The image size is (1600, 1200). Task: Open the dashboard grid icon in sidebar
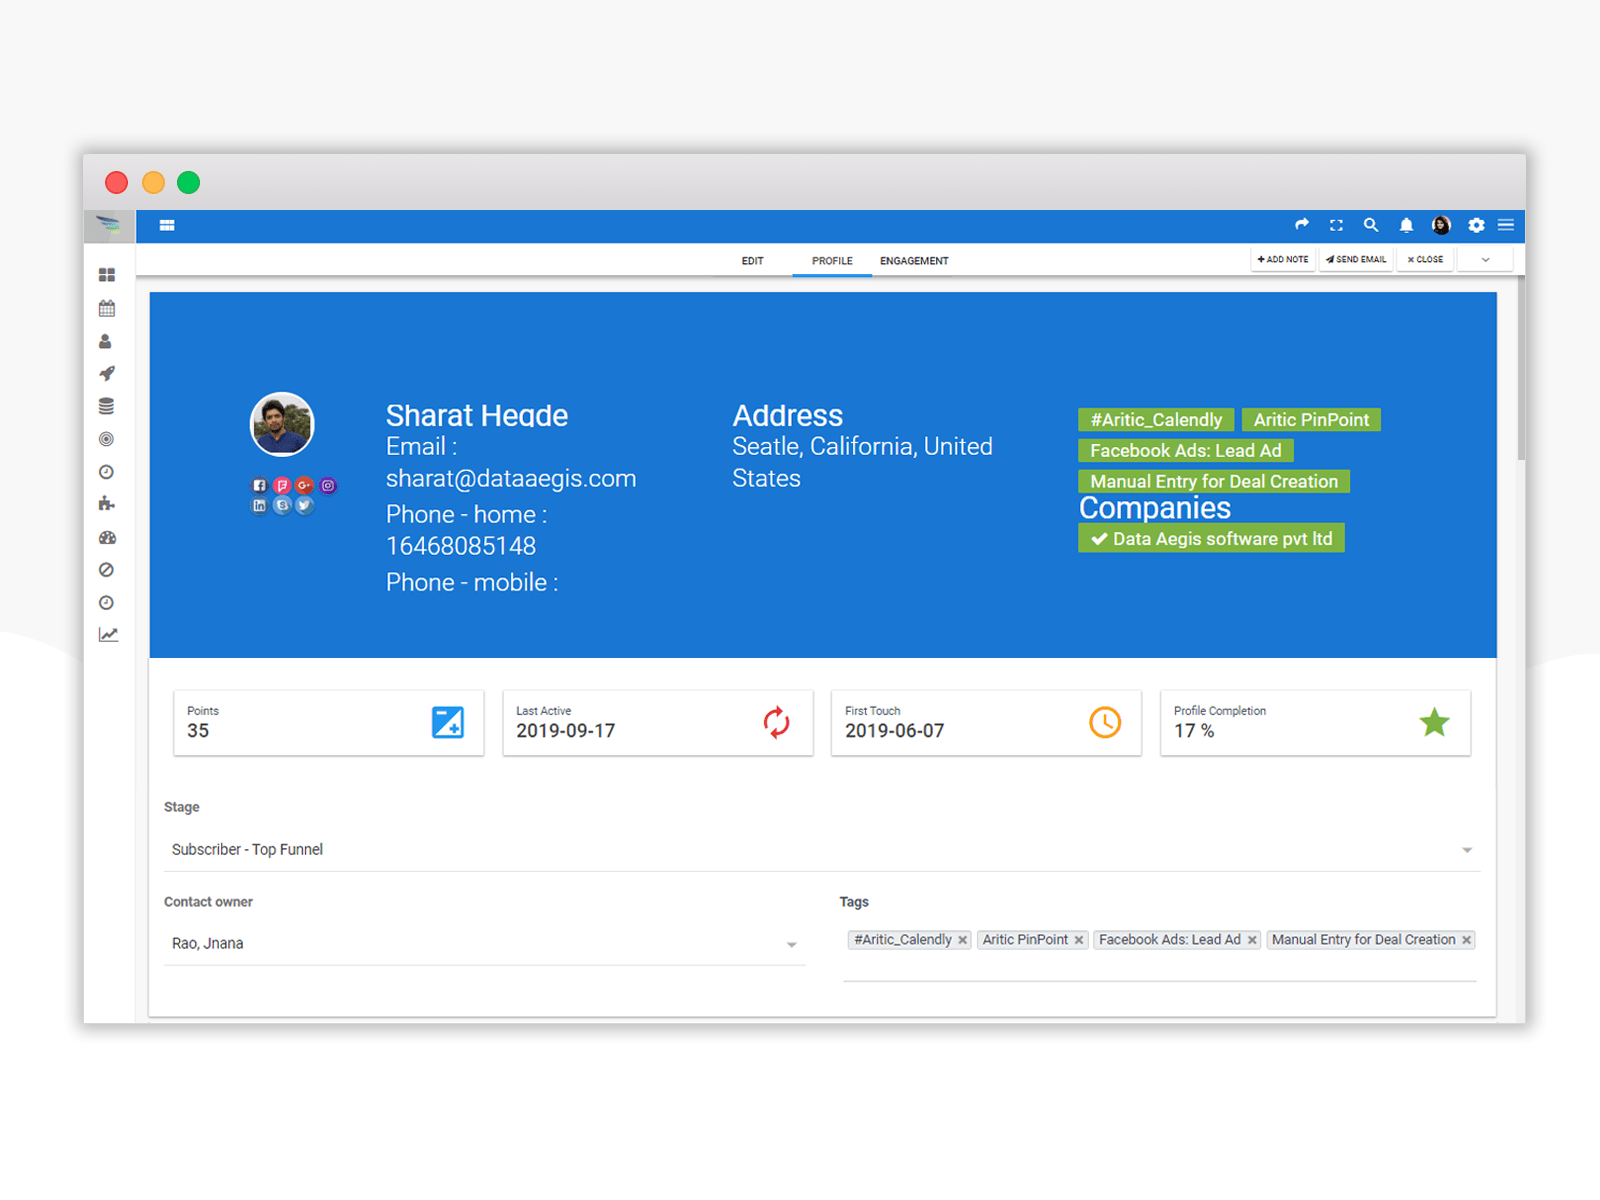coord(107,275)
